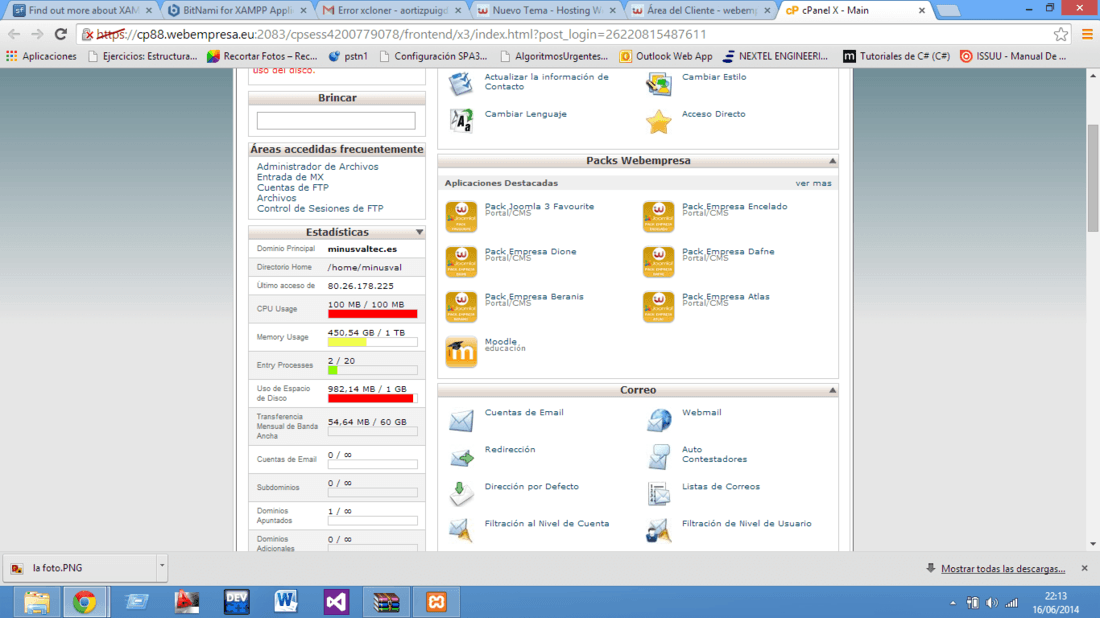Click the Memory Usage yellow progress bar

point(373,342)
